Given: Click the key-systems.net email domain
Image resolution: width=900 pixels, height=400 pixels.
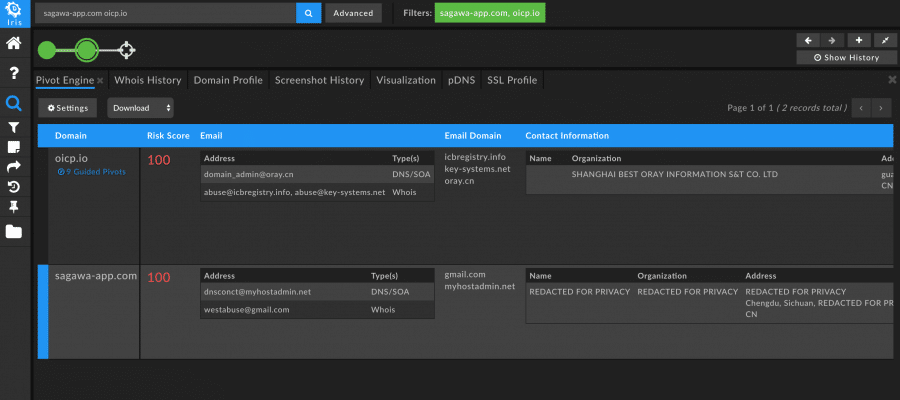Looking at the screenshot, I should [x=477, y=169].
